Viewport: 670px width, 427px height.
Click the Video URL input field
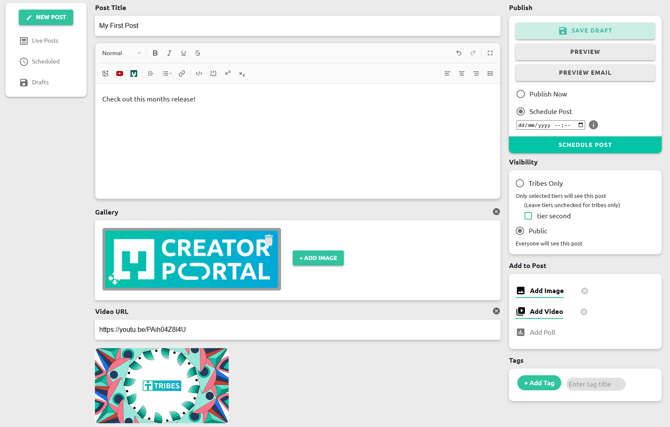click(297, 330)
